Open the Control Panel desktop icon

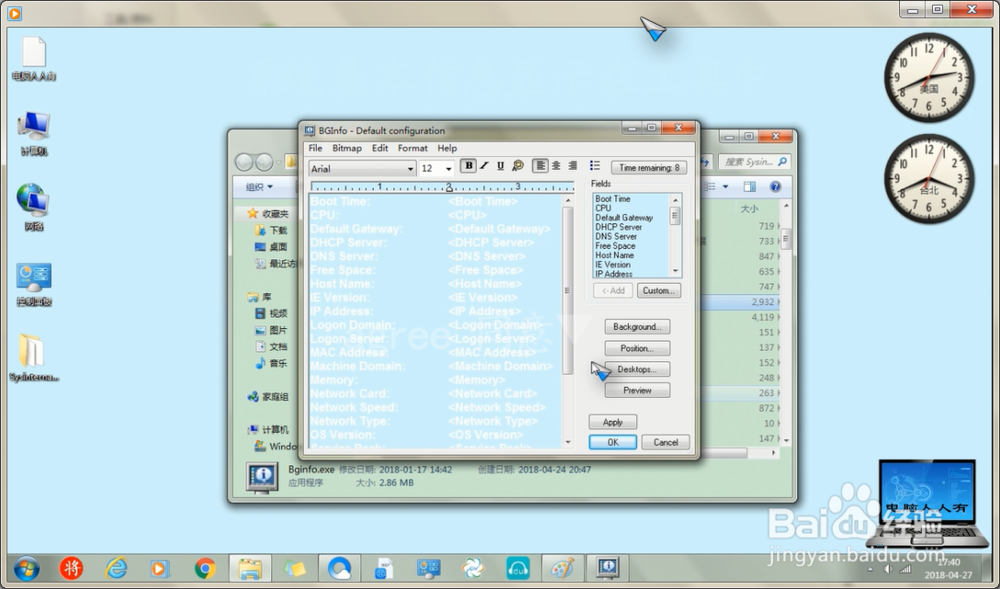(34, 284)
